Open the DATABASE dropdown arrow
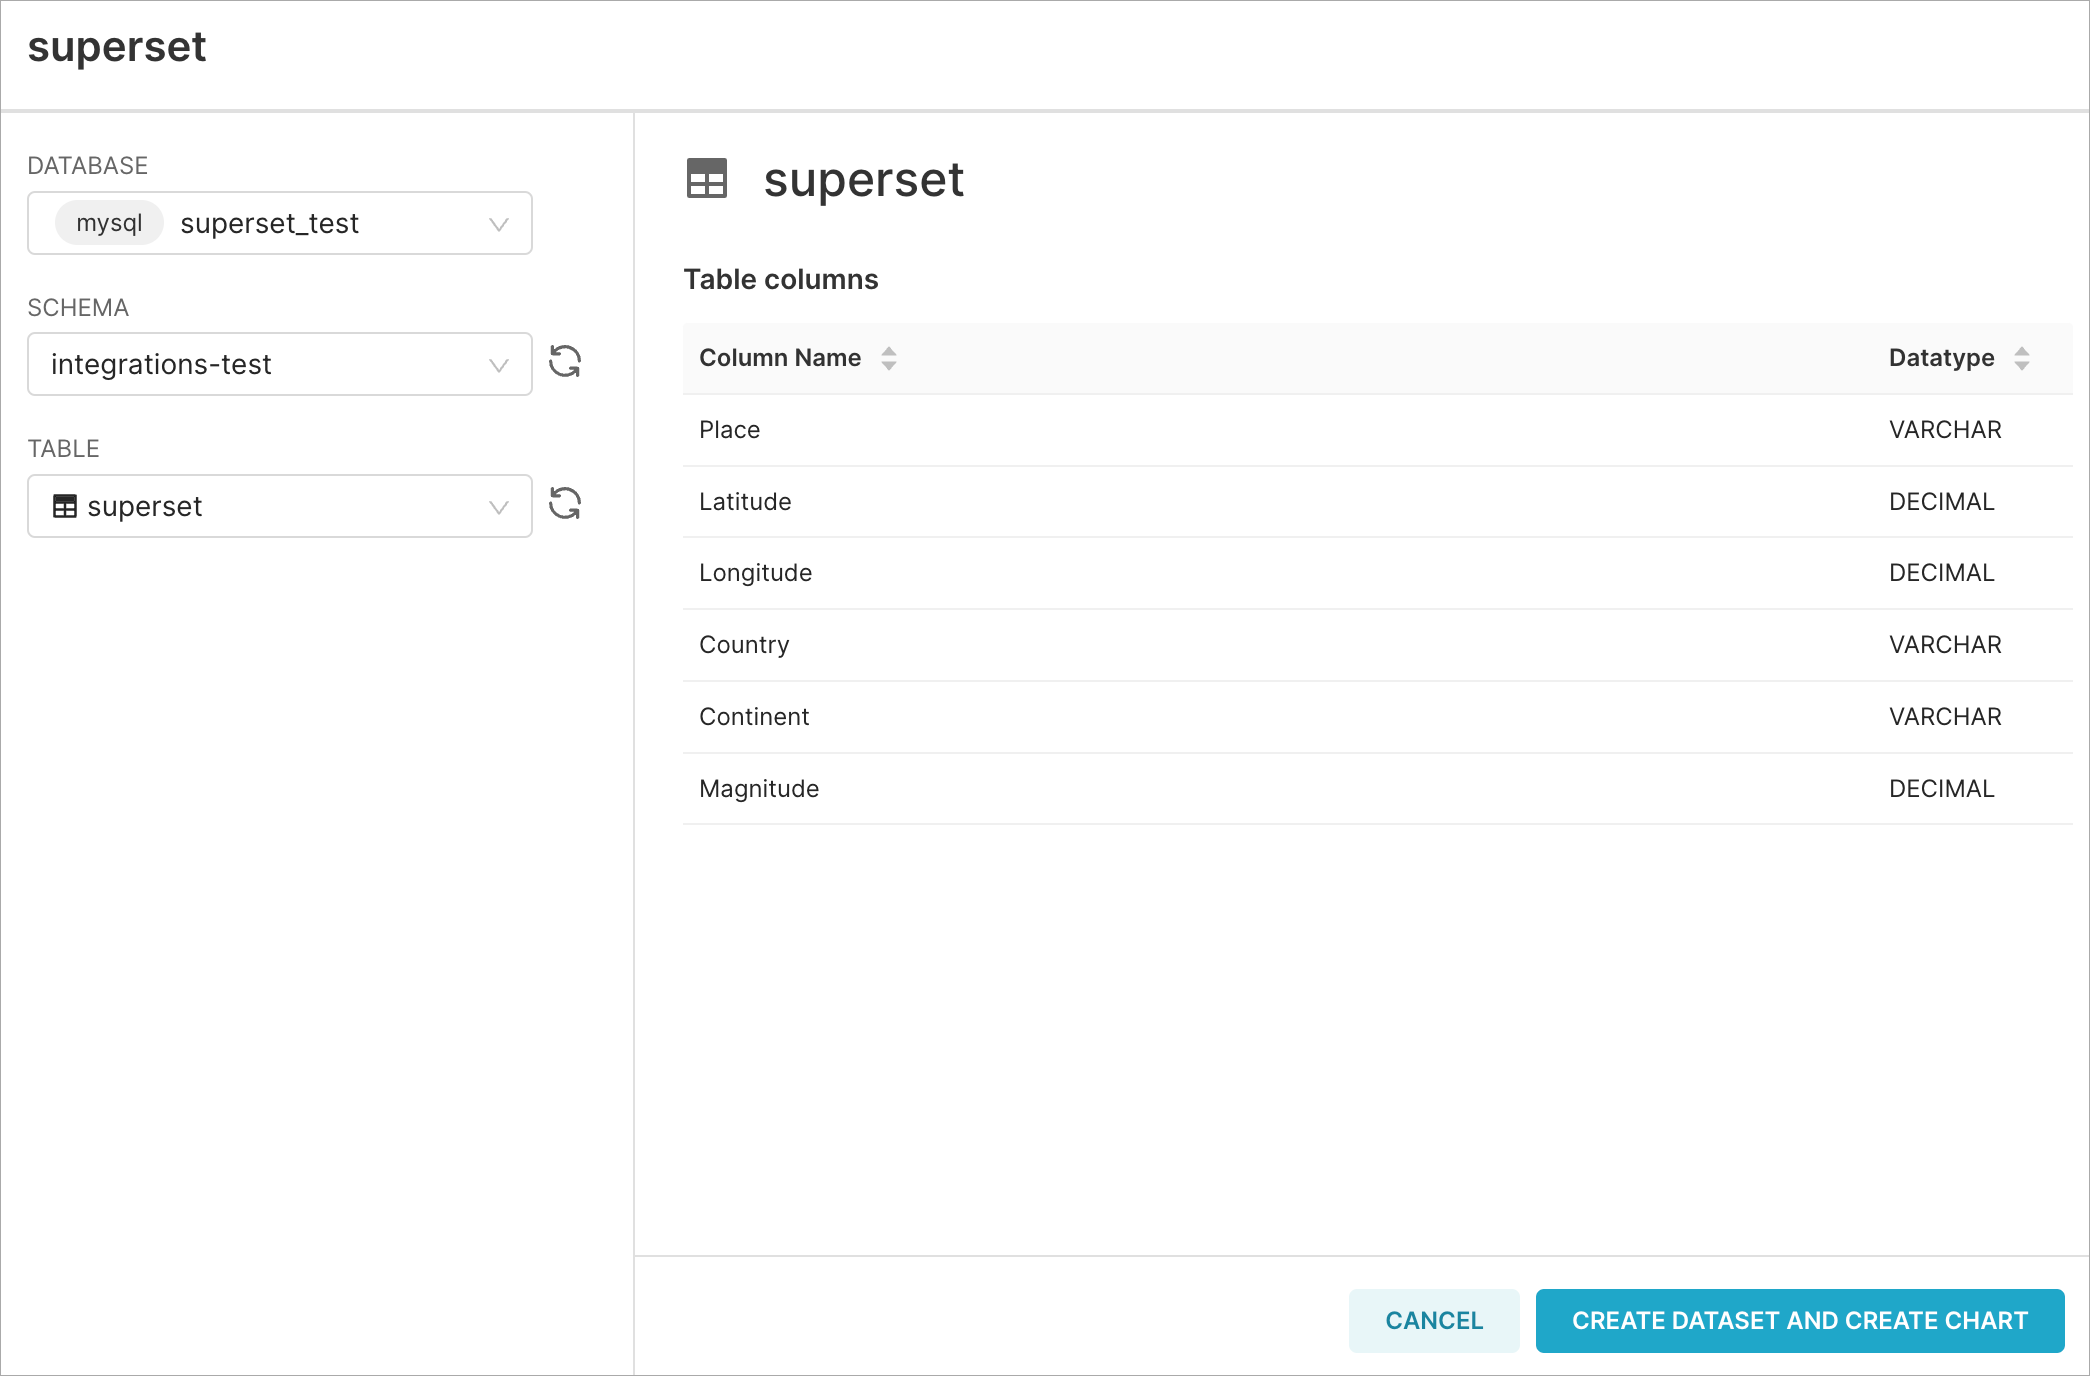This screenshot has width=2090, height=1376. 498,224
